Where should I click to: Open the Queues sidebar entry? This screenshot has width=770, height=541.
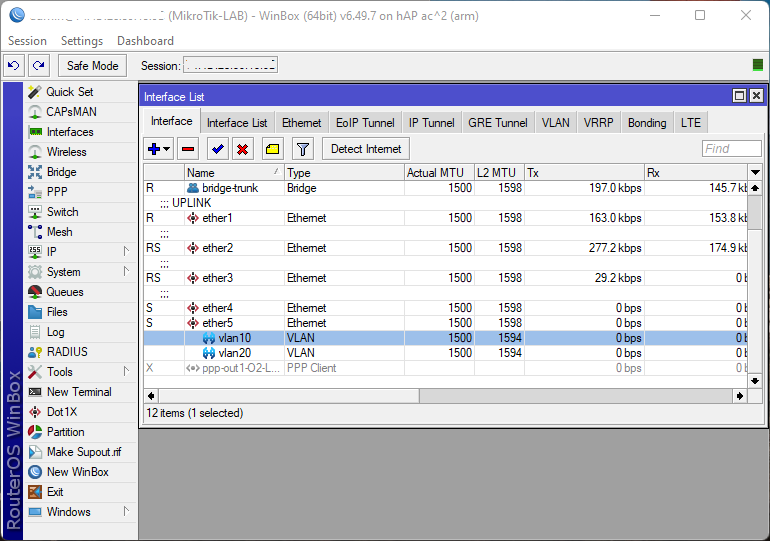pyautogui.click(x=80, y=292)
